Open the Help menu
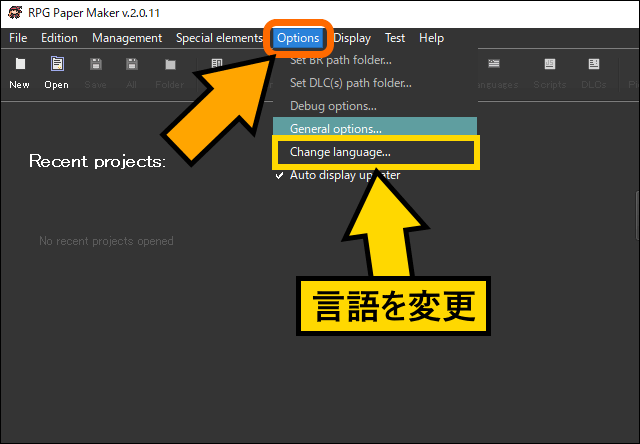Image resolution: width=640 pixels, height=444 pixels. (431, 38)
